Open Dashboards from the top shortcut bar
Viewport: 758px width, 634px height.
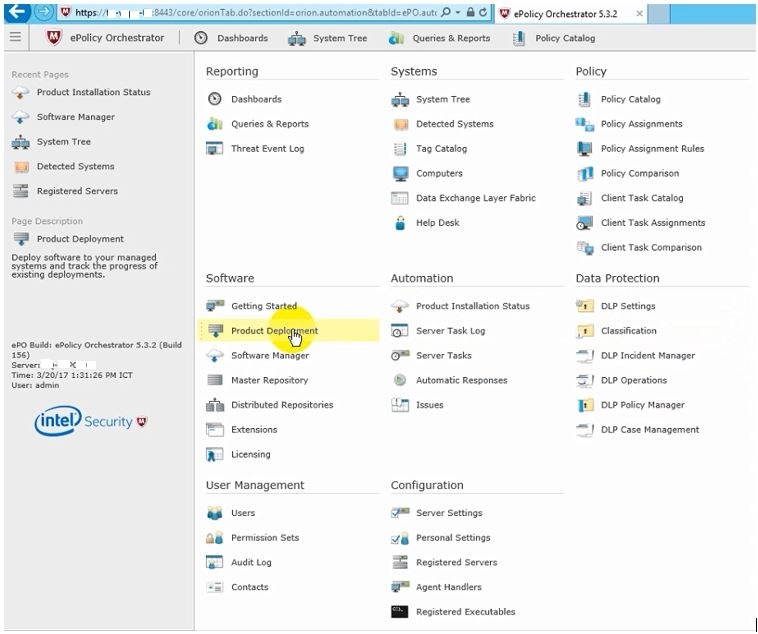[231, 38]
